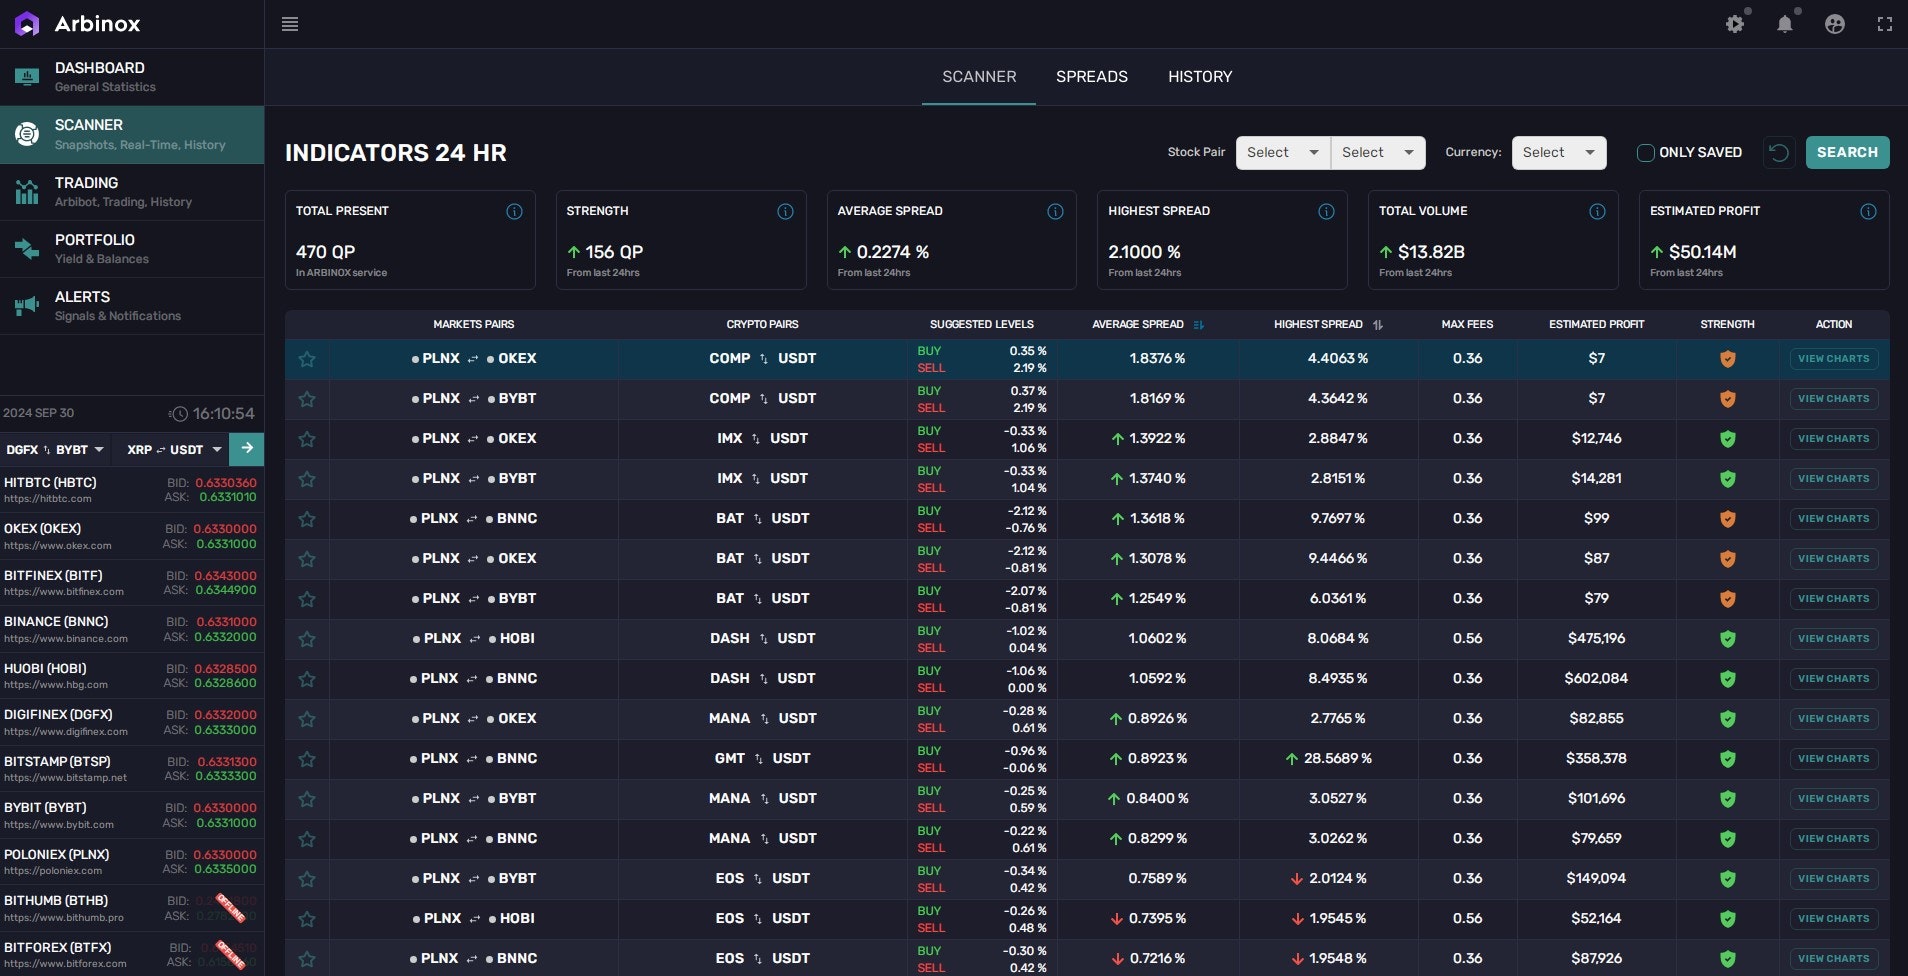Screen dimensions: 1908x976
Task: Switch to the HISTORY tab
Action: (x=1200, y=77)
